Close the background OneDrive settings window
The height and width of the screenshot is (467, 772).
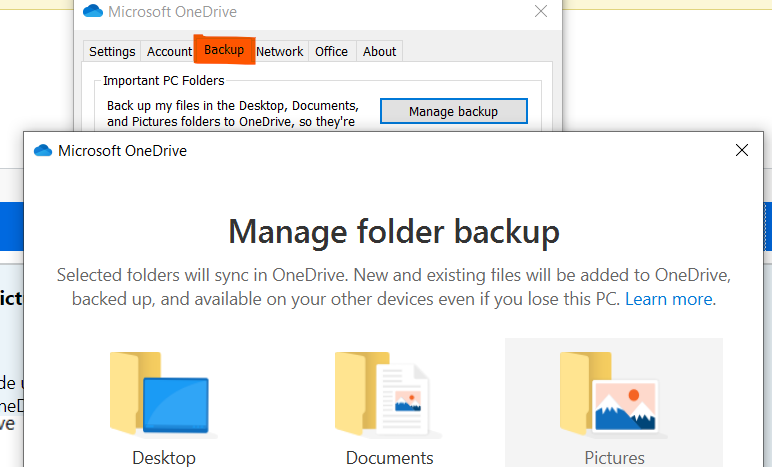[x=541, y=11]
